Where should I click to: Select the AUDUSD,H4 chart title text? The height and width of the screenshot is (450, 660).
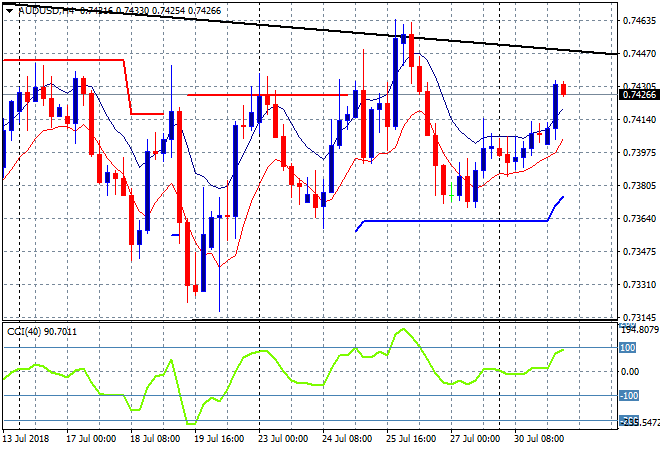(x=46, y=11)
